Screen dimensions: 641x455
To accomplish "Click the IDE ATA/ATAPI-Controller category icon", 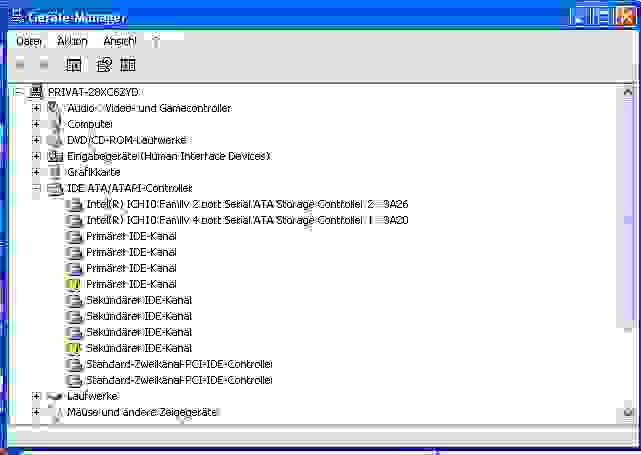I will 55,188.
